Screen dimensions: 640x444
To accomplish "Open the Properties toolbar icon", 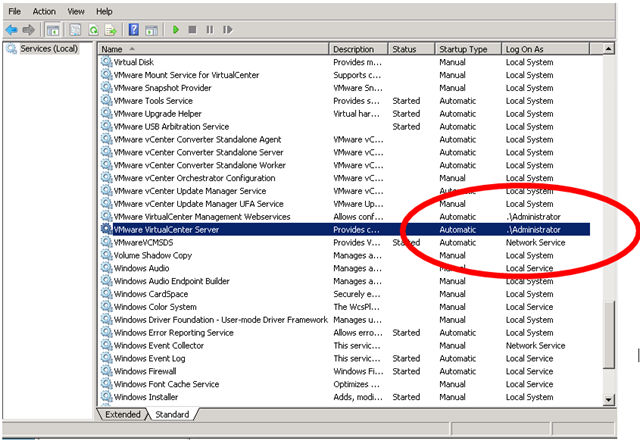I will pyautogui.click(x=75, y=30).
